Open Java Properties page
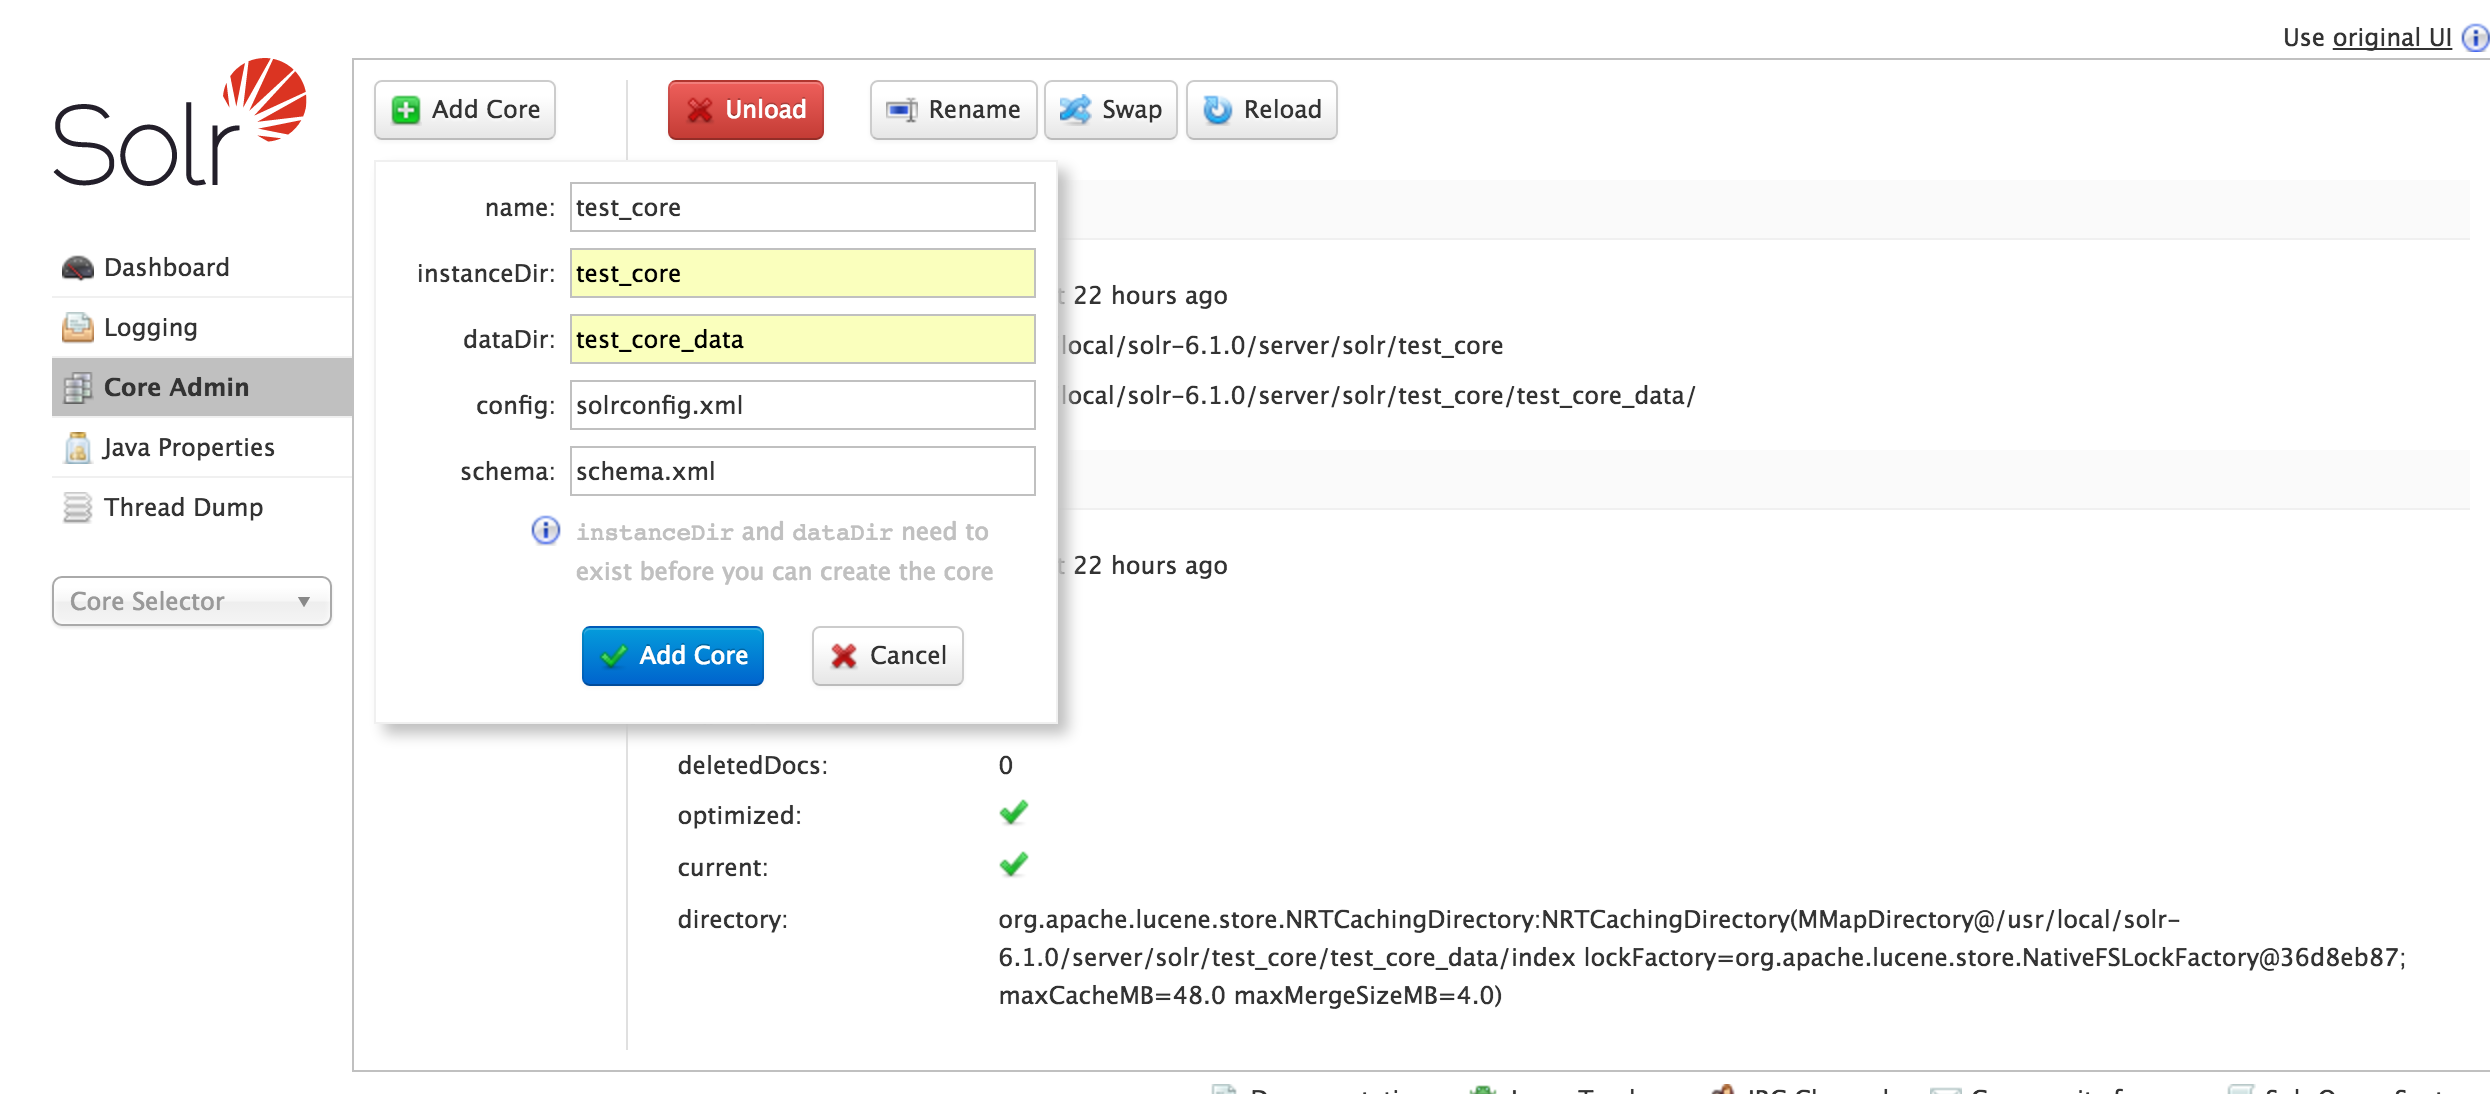This screenshot has height=1094, width=2490. click(x=202, y=447)
